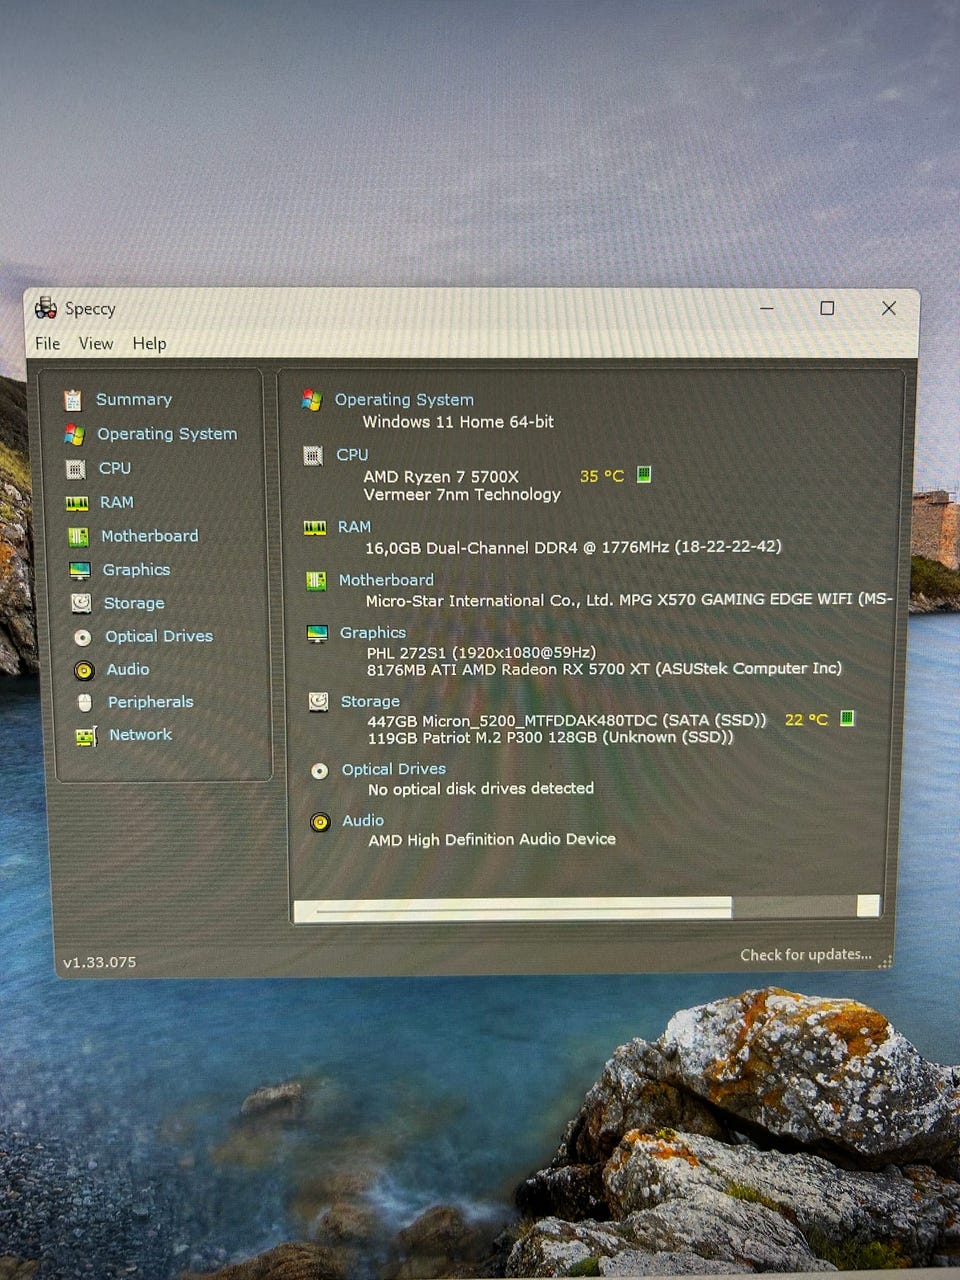Open the File menu
960x1280 pixels.
coord(47,343)
